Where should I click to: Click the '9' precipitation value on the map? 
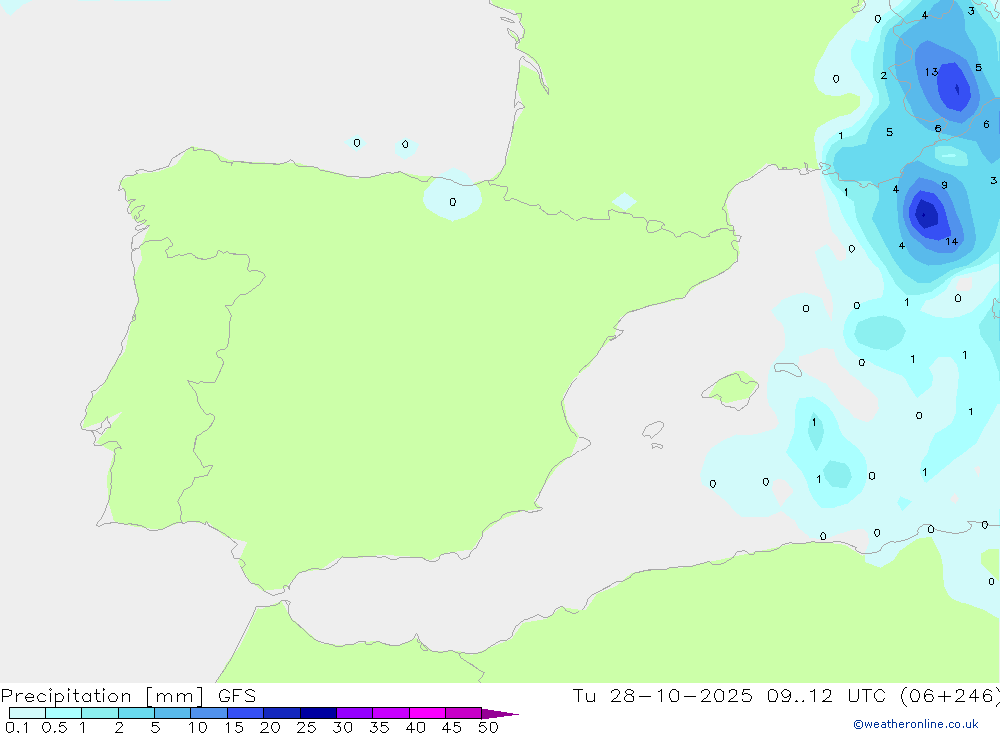[x=945, y=185]
